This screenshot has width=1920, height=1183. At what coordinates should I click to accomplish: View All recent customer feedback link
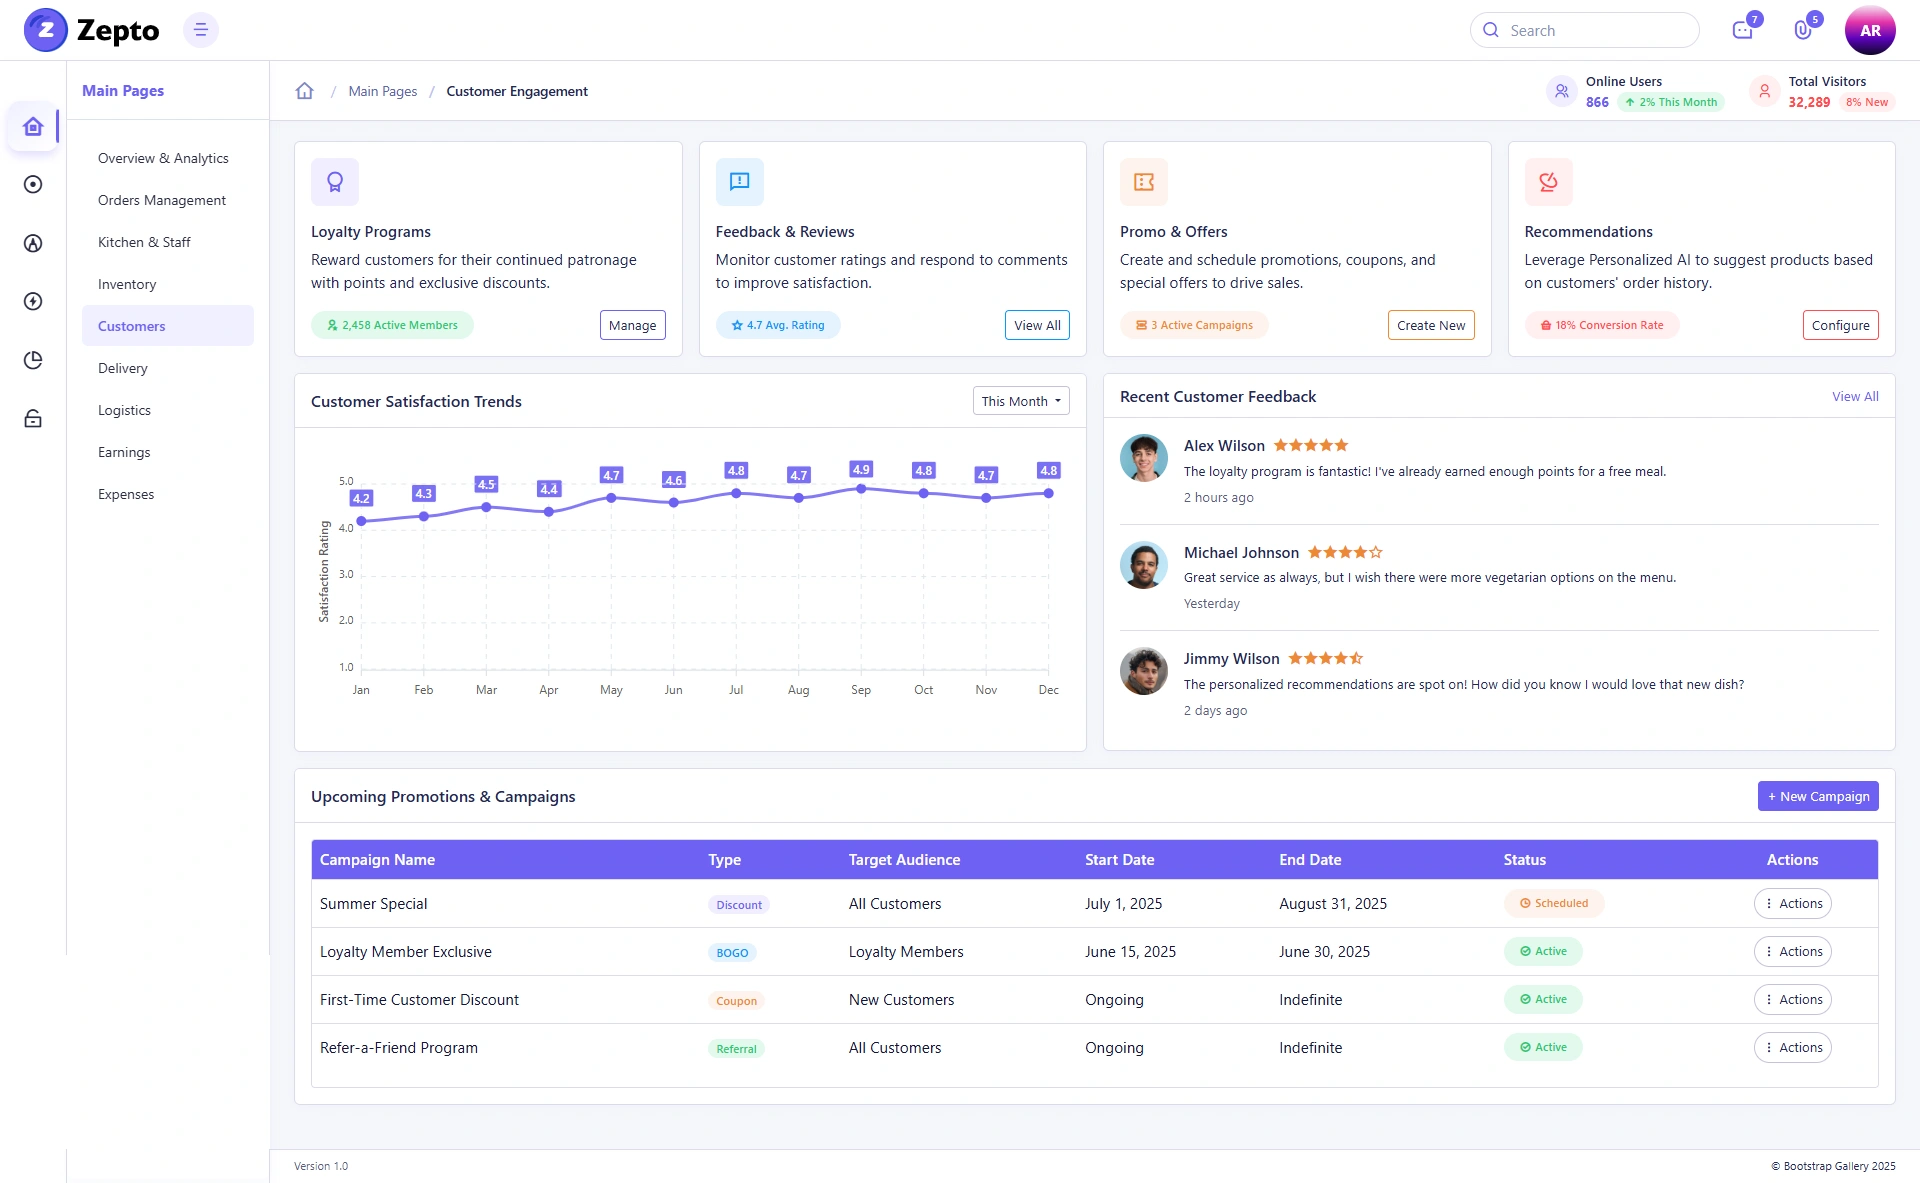pyautogui.click(x=1855, y=397)
